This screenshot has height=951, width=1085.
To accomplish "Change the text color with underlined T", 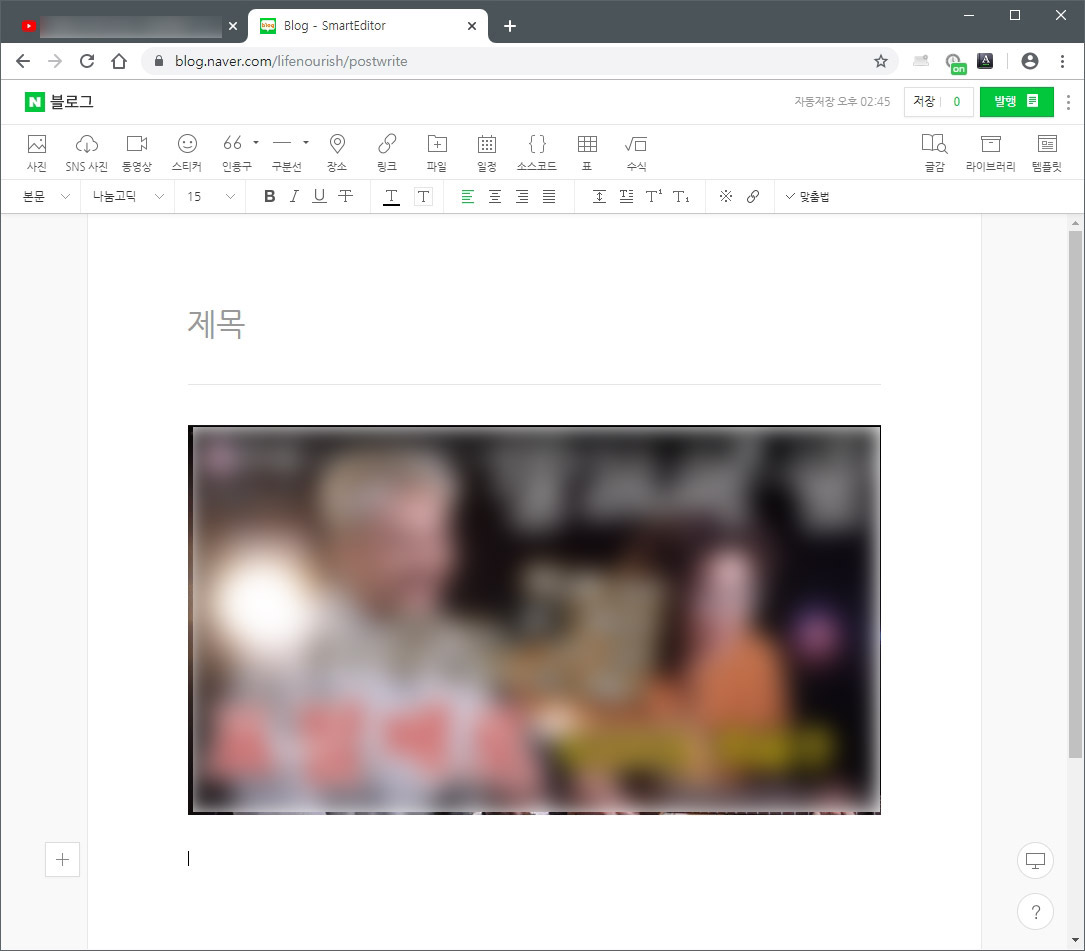I will [x=391, y=197].
